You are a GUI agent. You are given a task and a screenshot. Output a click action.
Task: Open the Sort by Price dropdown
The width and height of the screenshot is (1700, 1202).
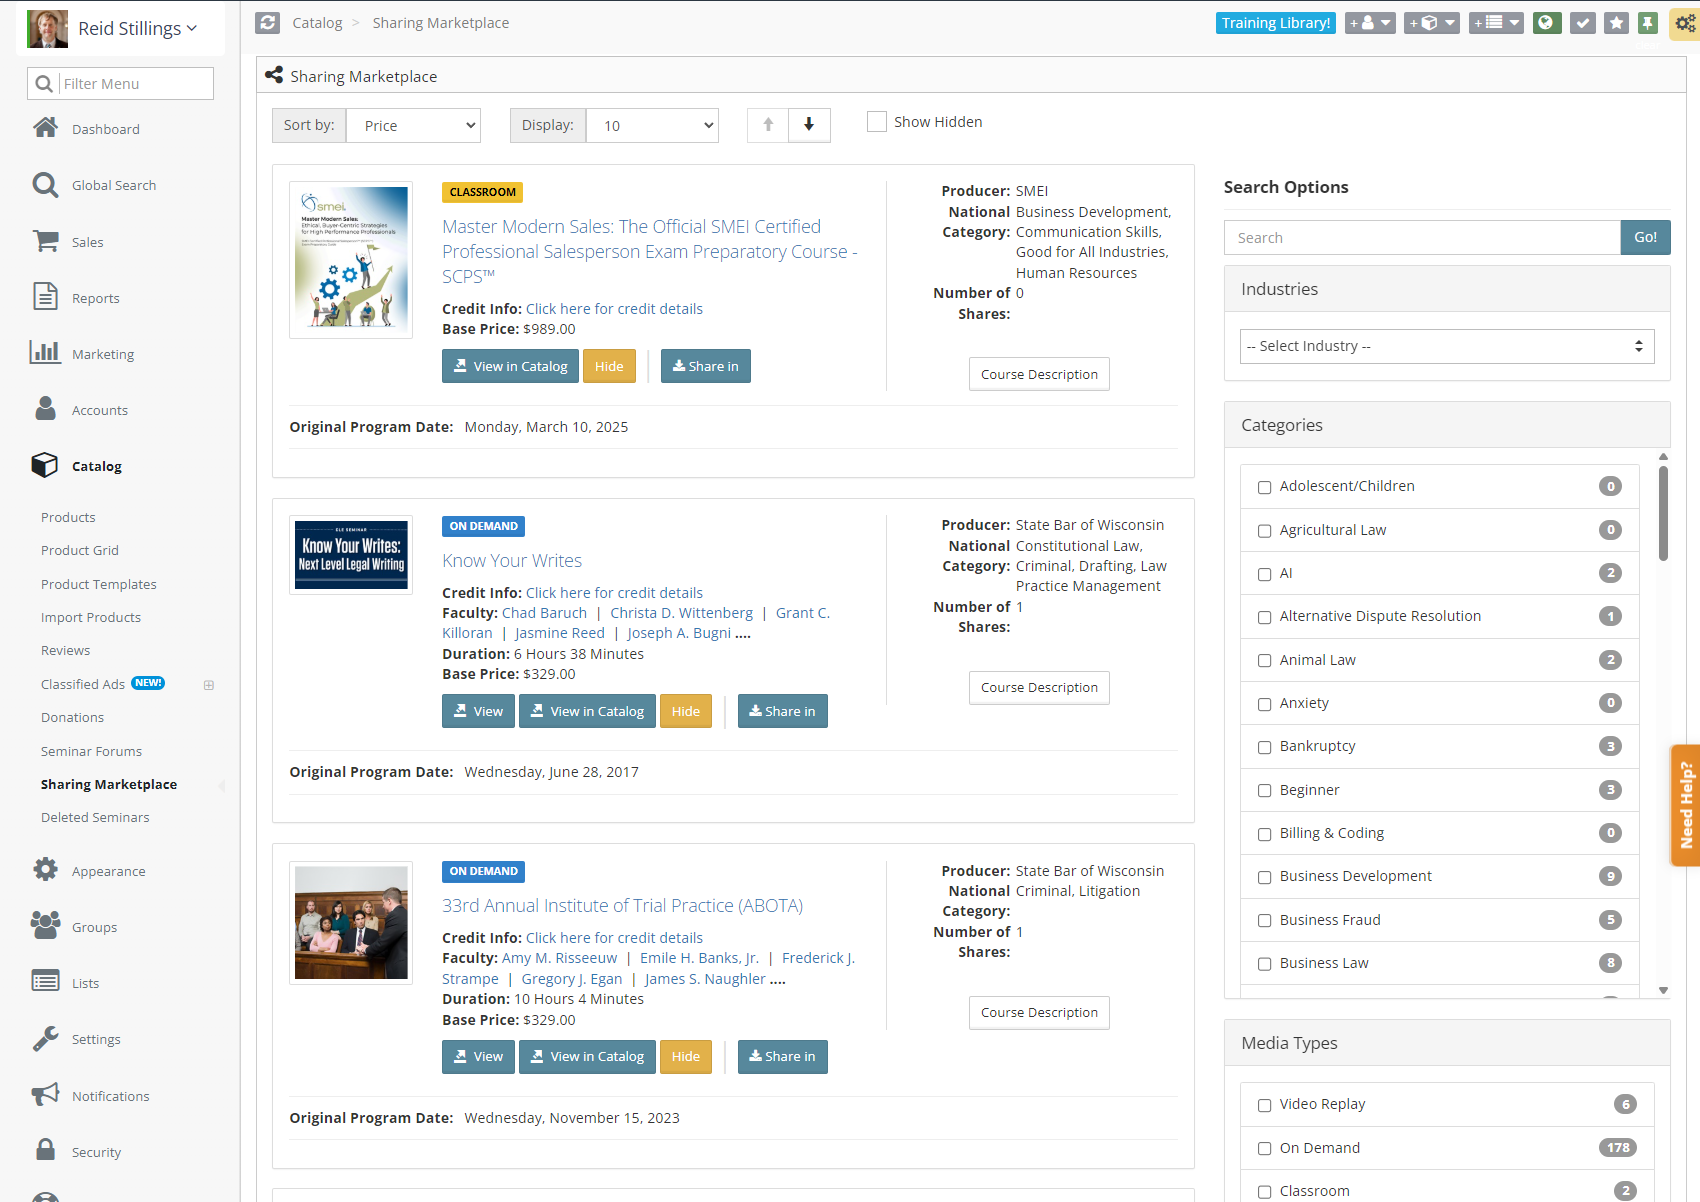pos(414,126)
